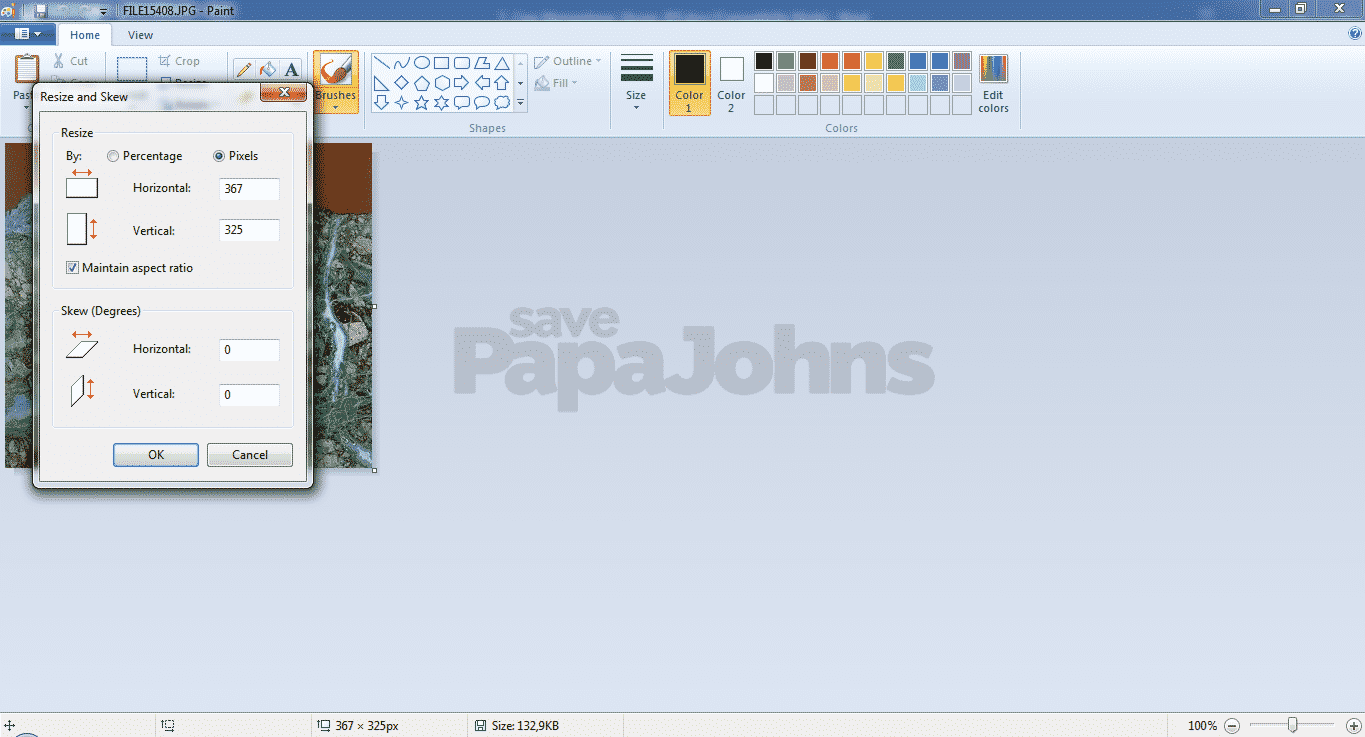Pick the Triangle shape

501,62
